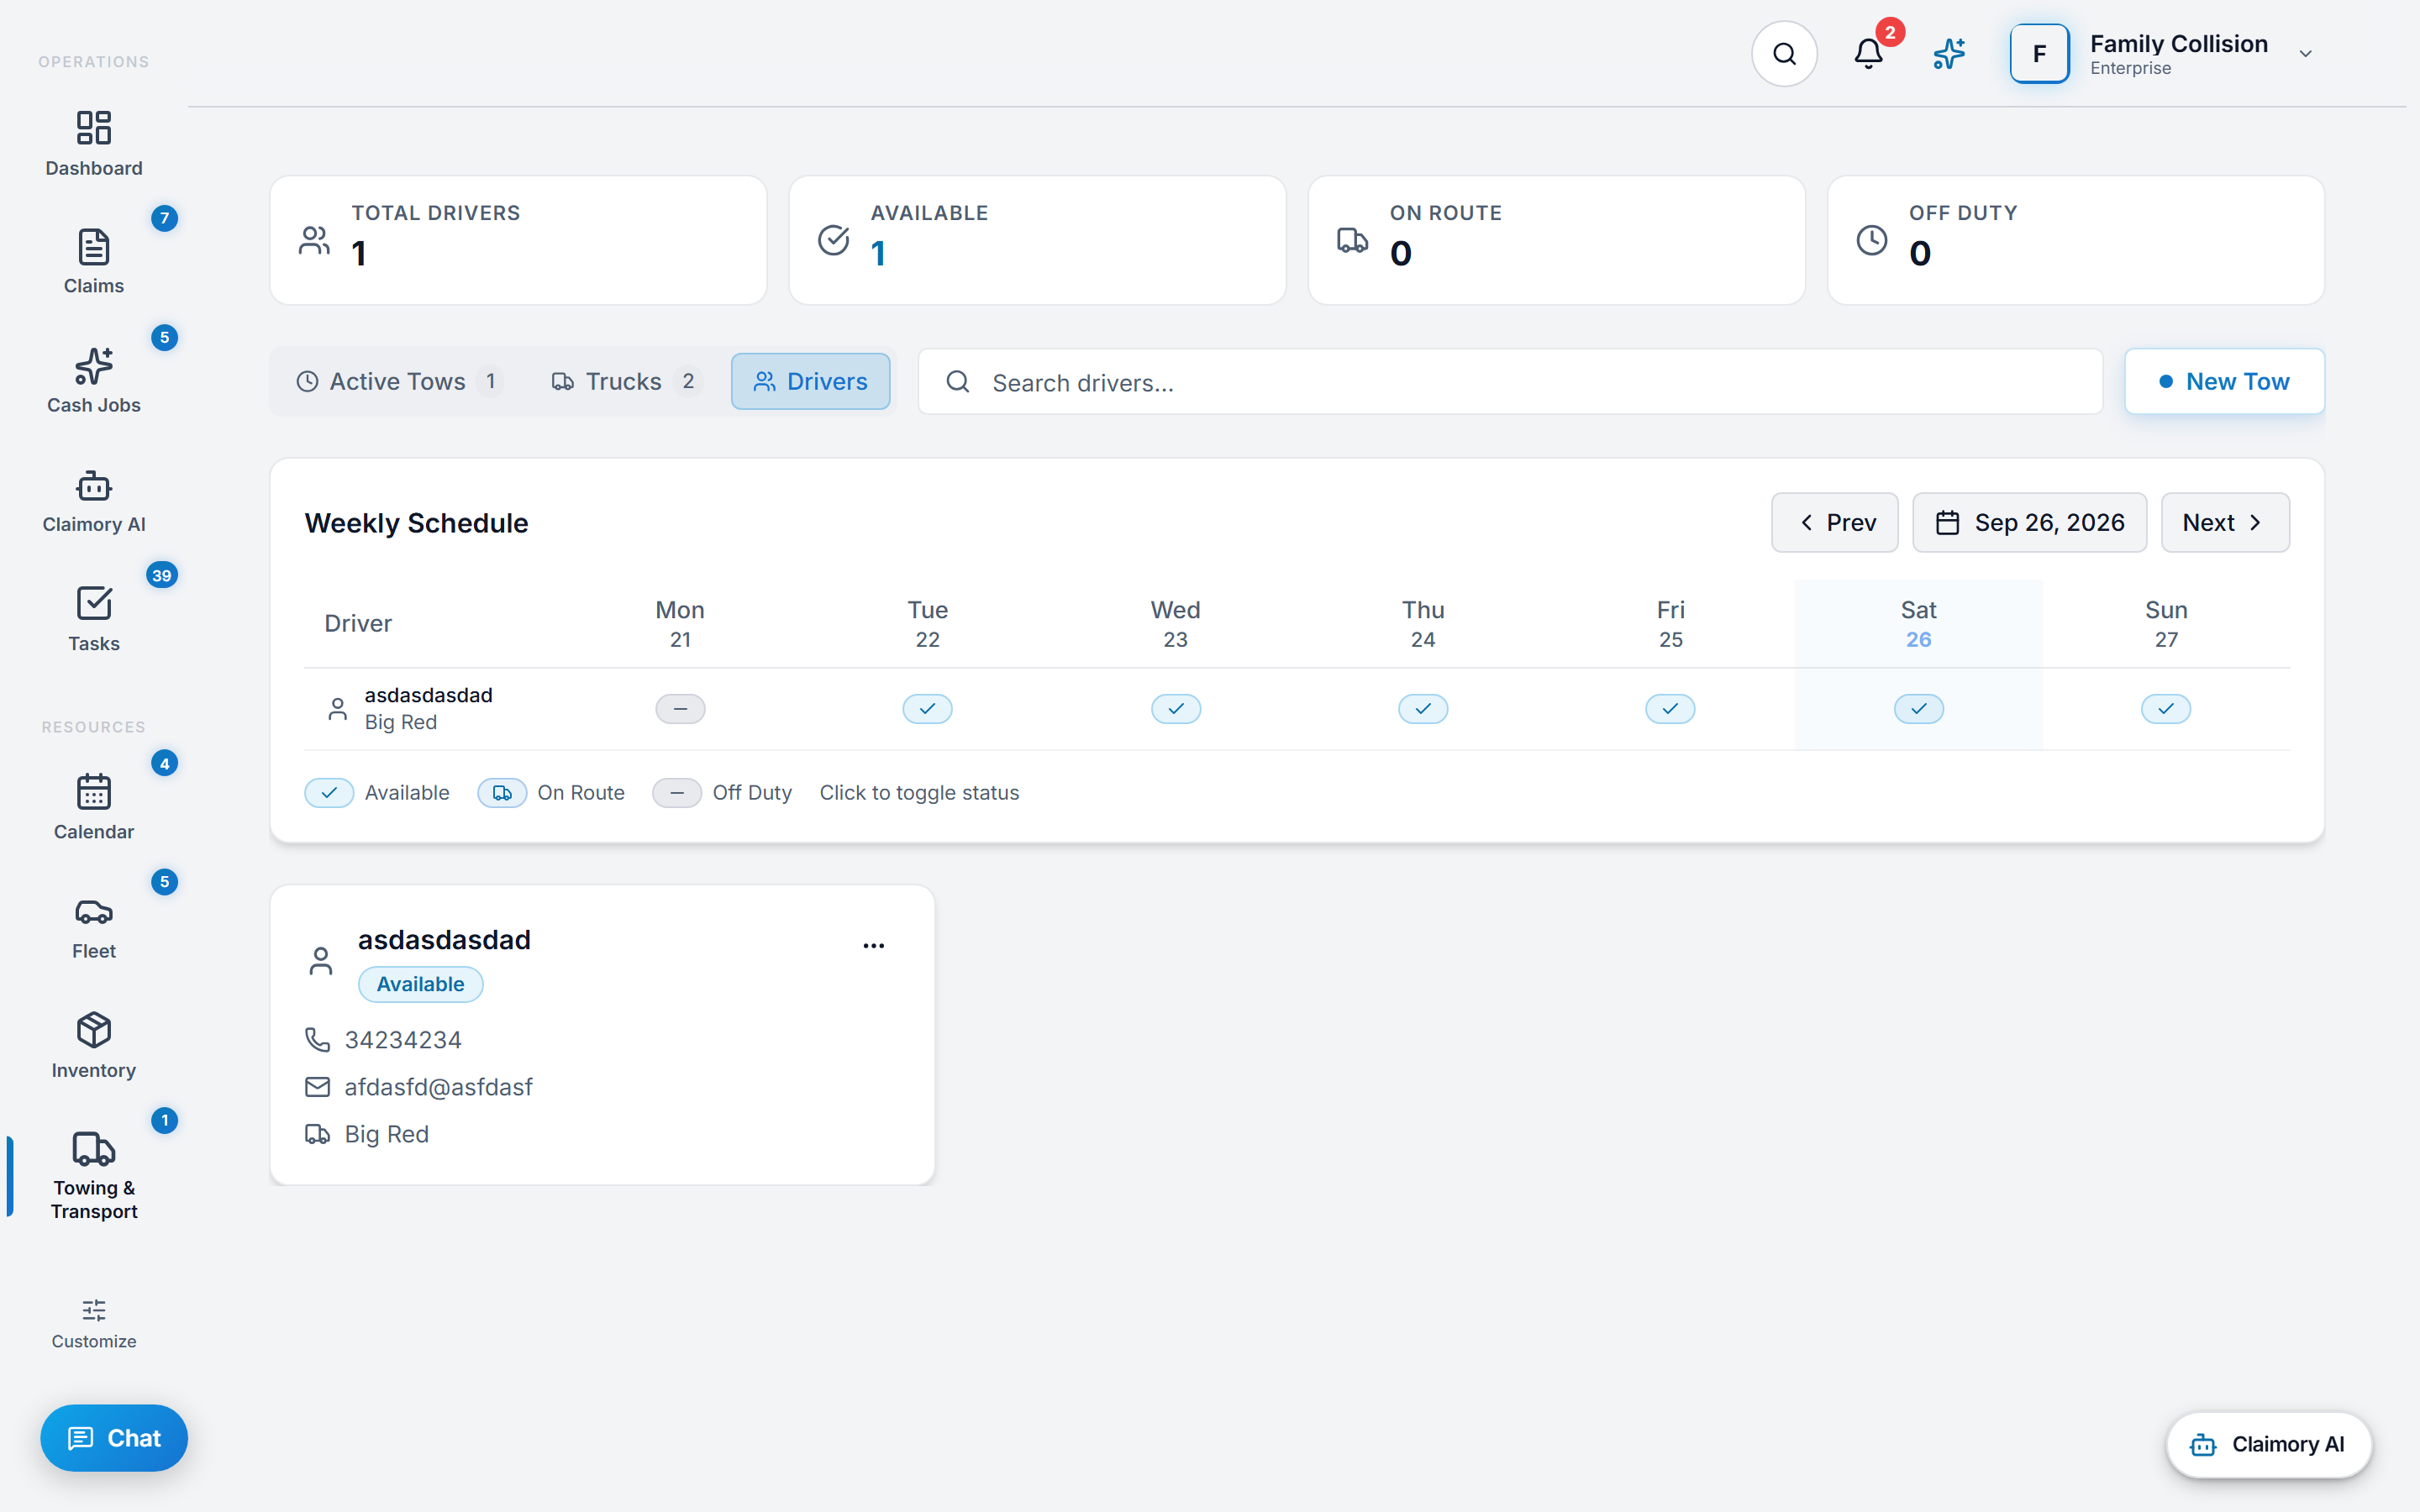Open the Chat button
This screenshot has height=1512, width=2420.
click(x=114, y=1438)
